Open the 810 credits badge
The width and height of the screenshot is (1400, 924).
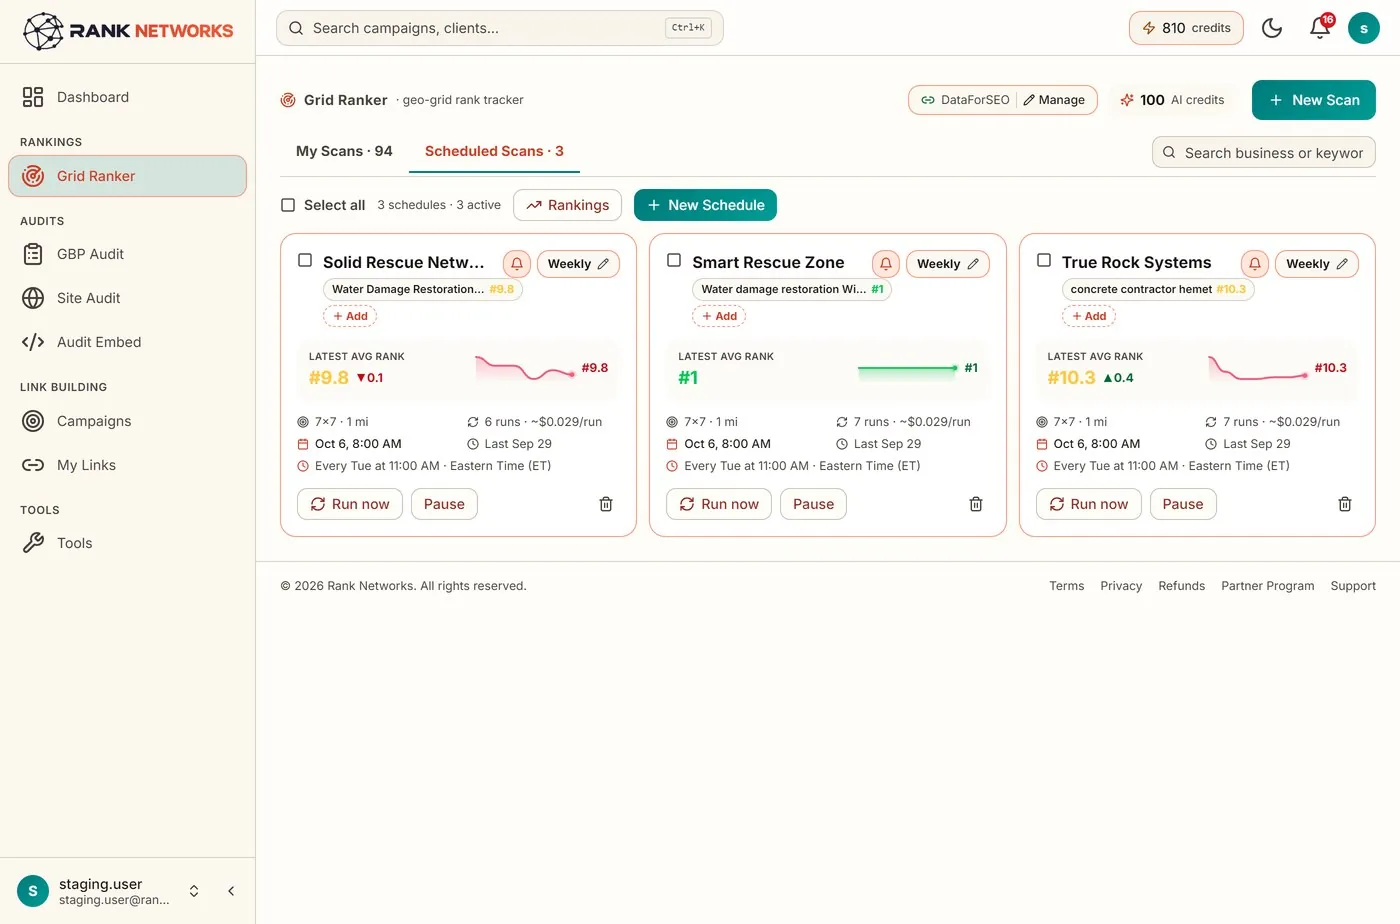pyautogui.click(x=1186, y=28)
